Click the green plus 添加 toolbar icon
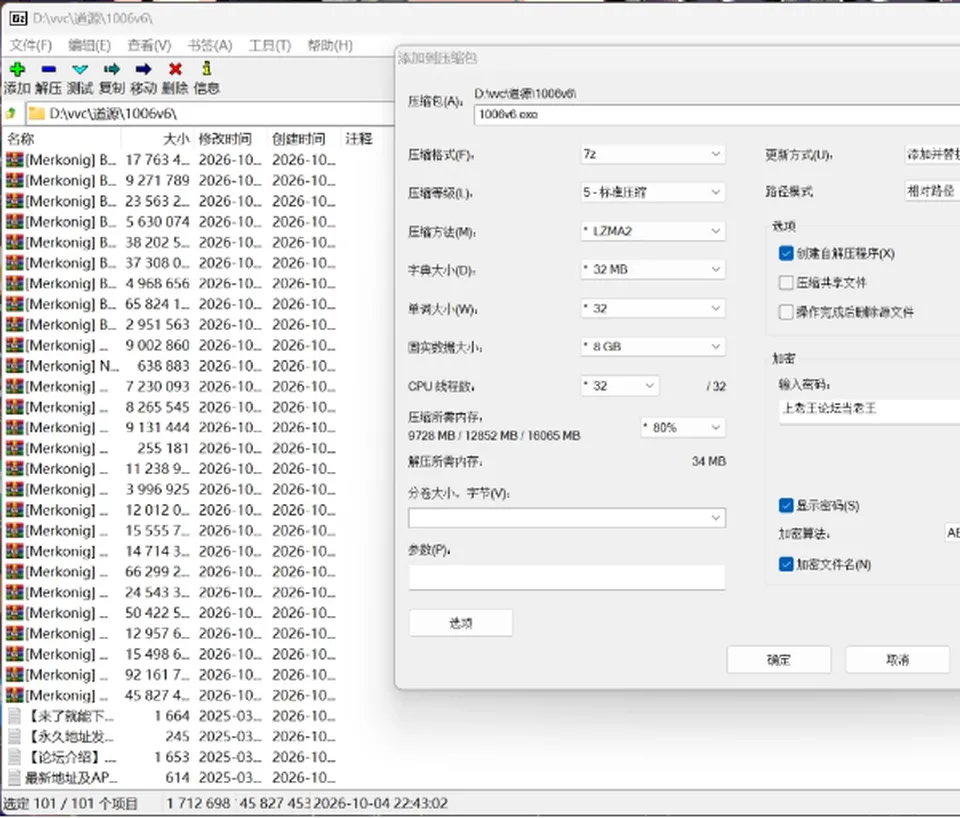This screenshot has width=960, height=818. 18,69
